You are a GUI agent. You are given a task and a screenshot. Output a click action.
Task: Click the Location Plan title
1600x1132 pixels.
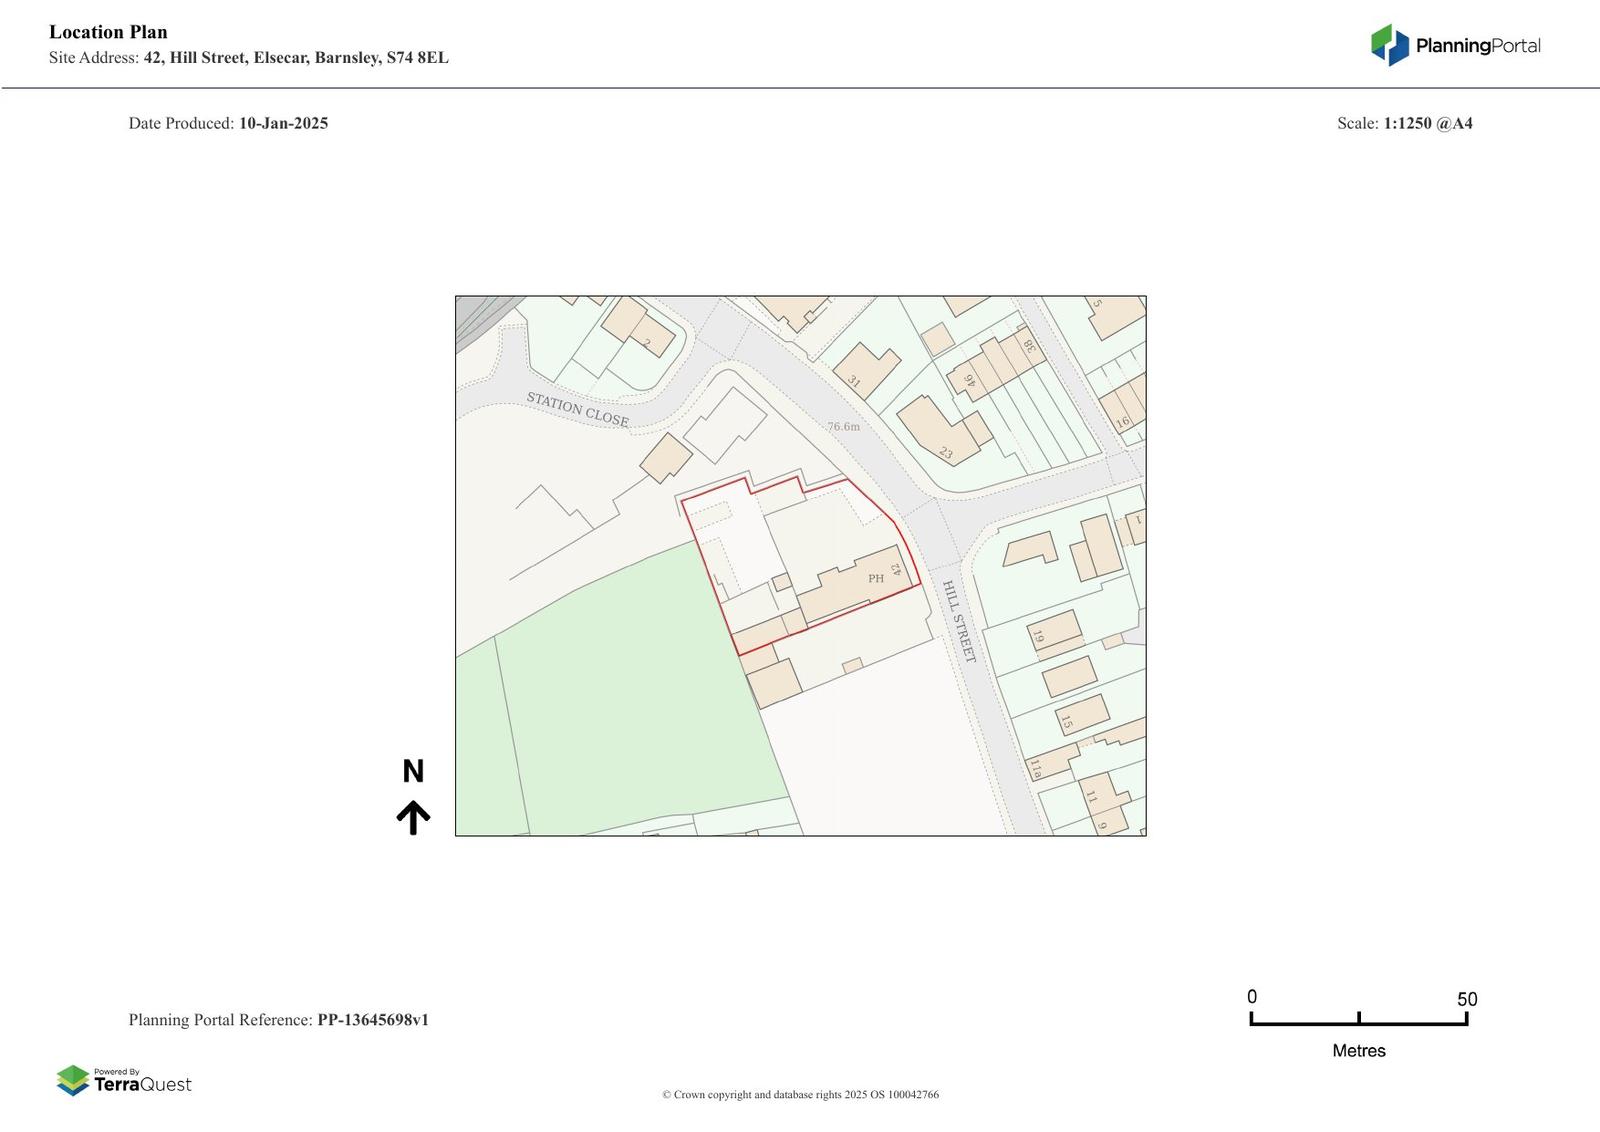[x=108, y=32]
